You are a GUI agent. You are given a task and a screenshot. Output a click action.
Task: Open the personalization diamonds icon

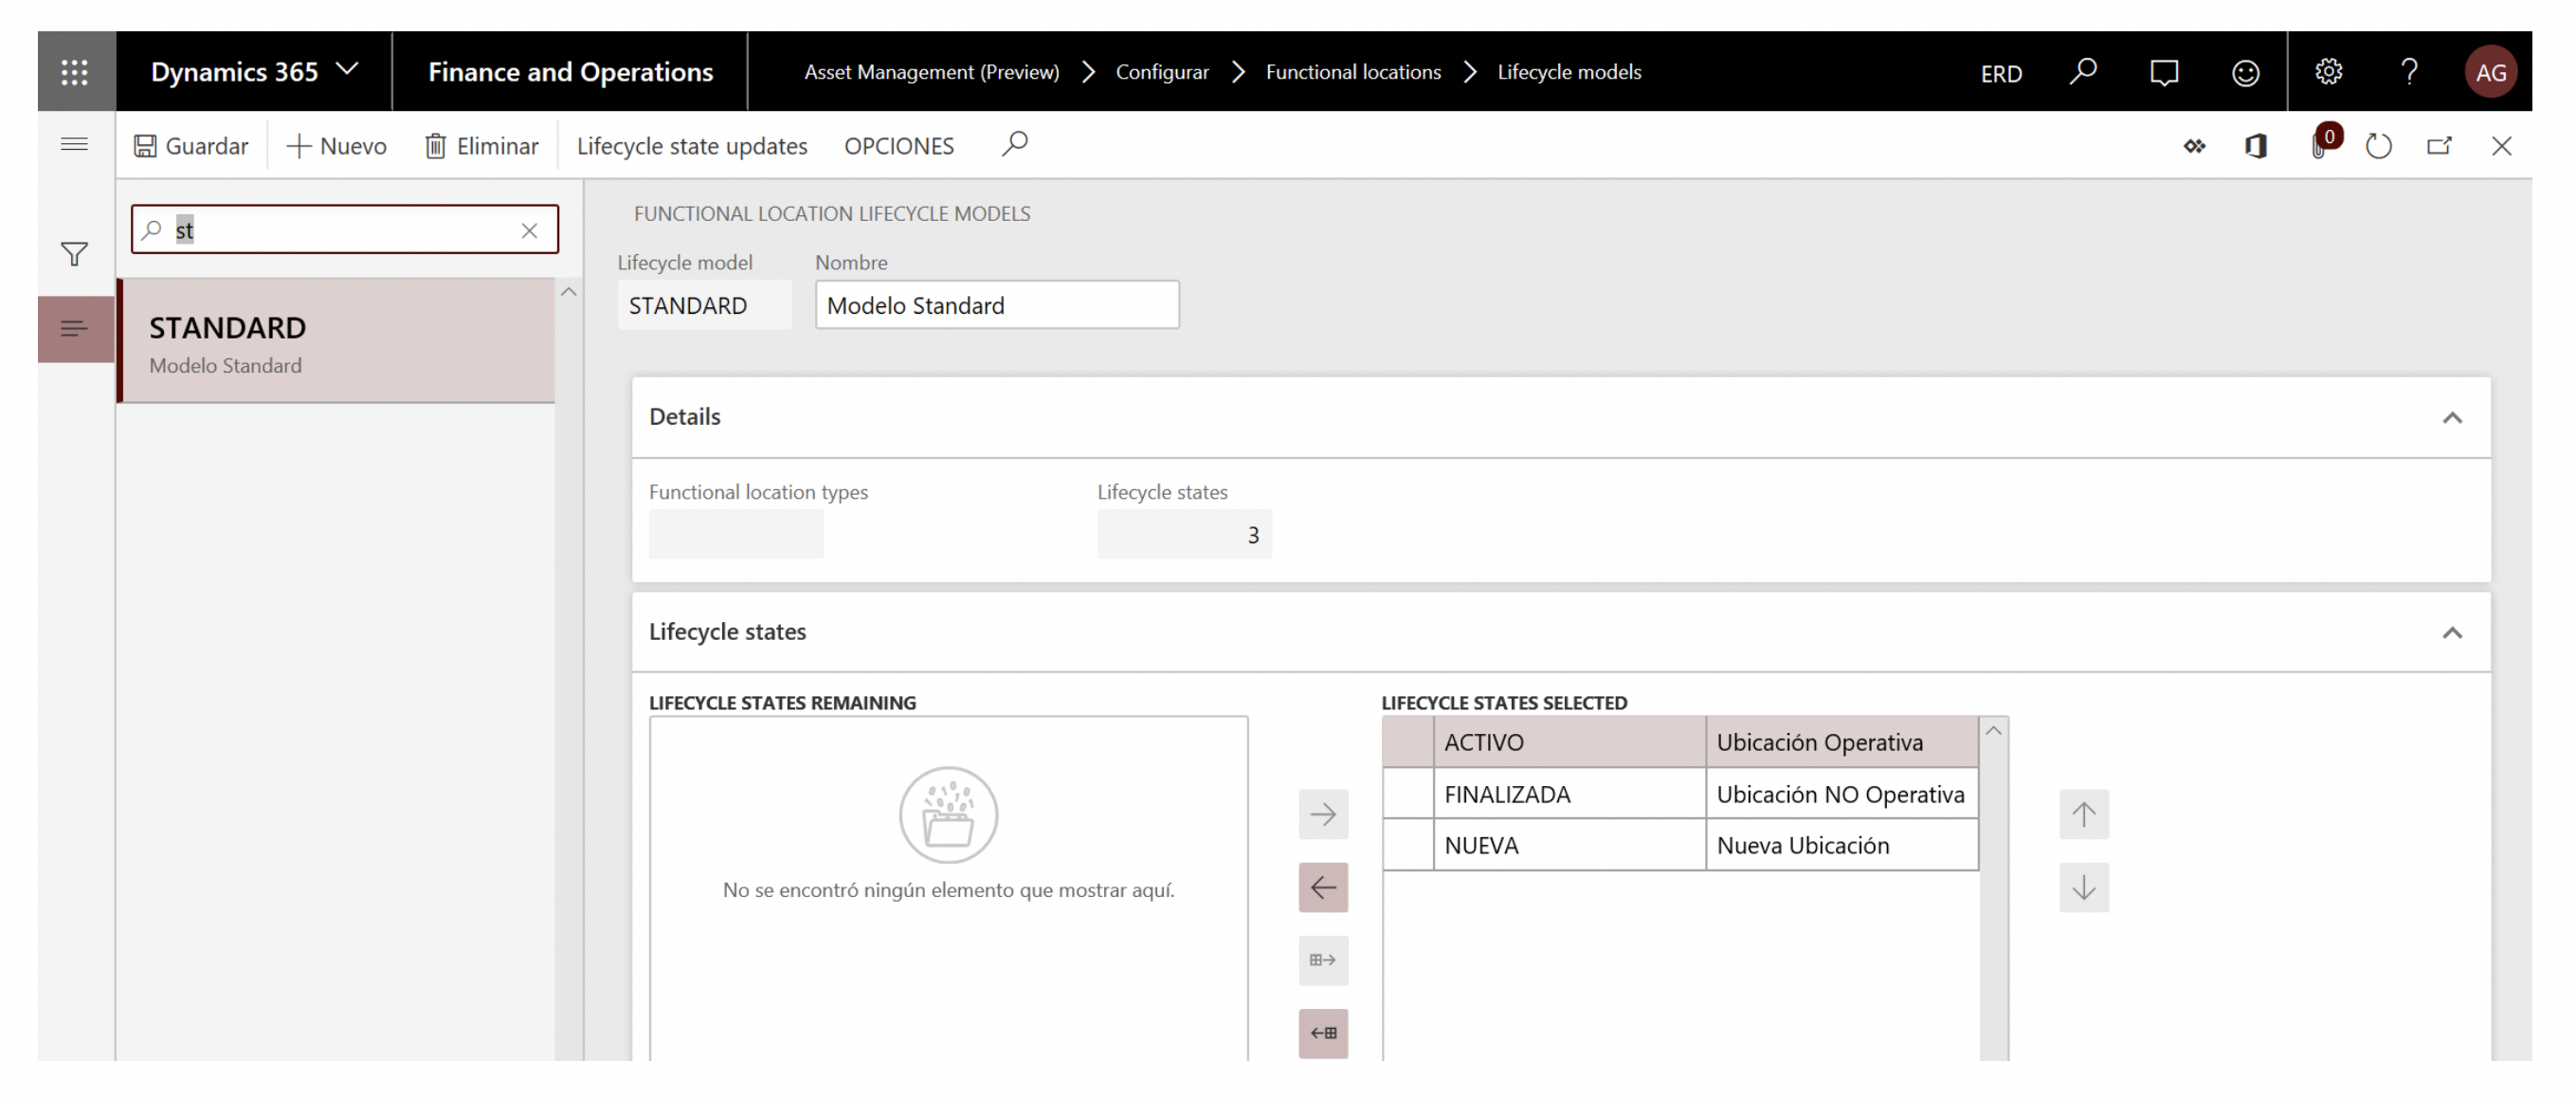tap(2194, 146)
